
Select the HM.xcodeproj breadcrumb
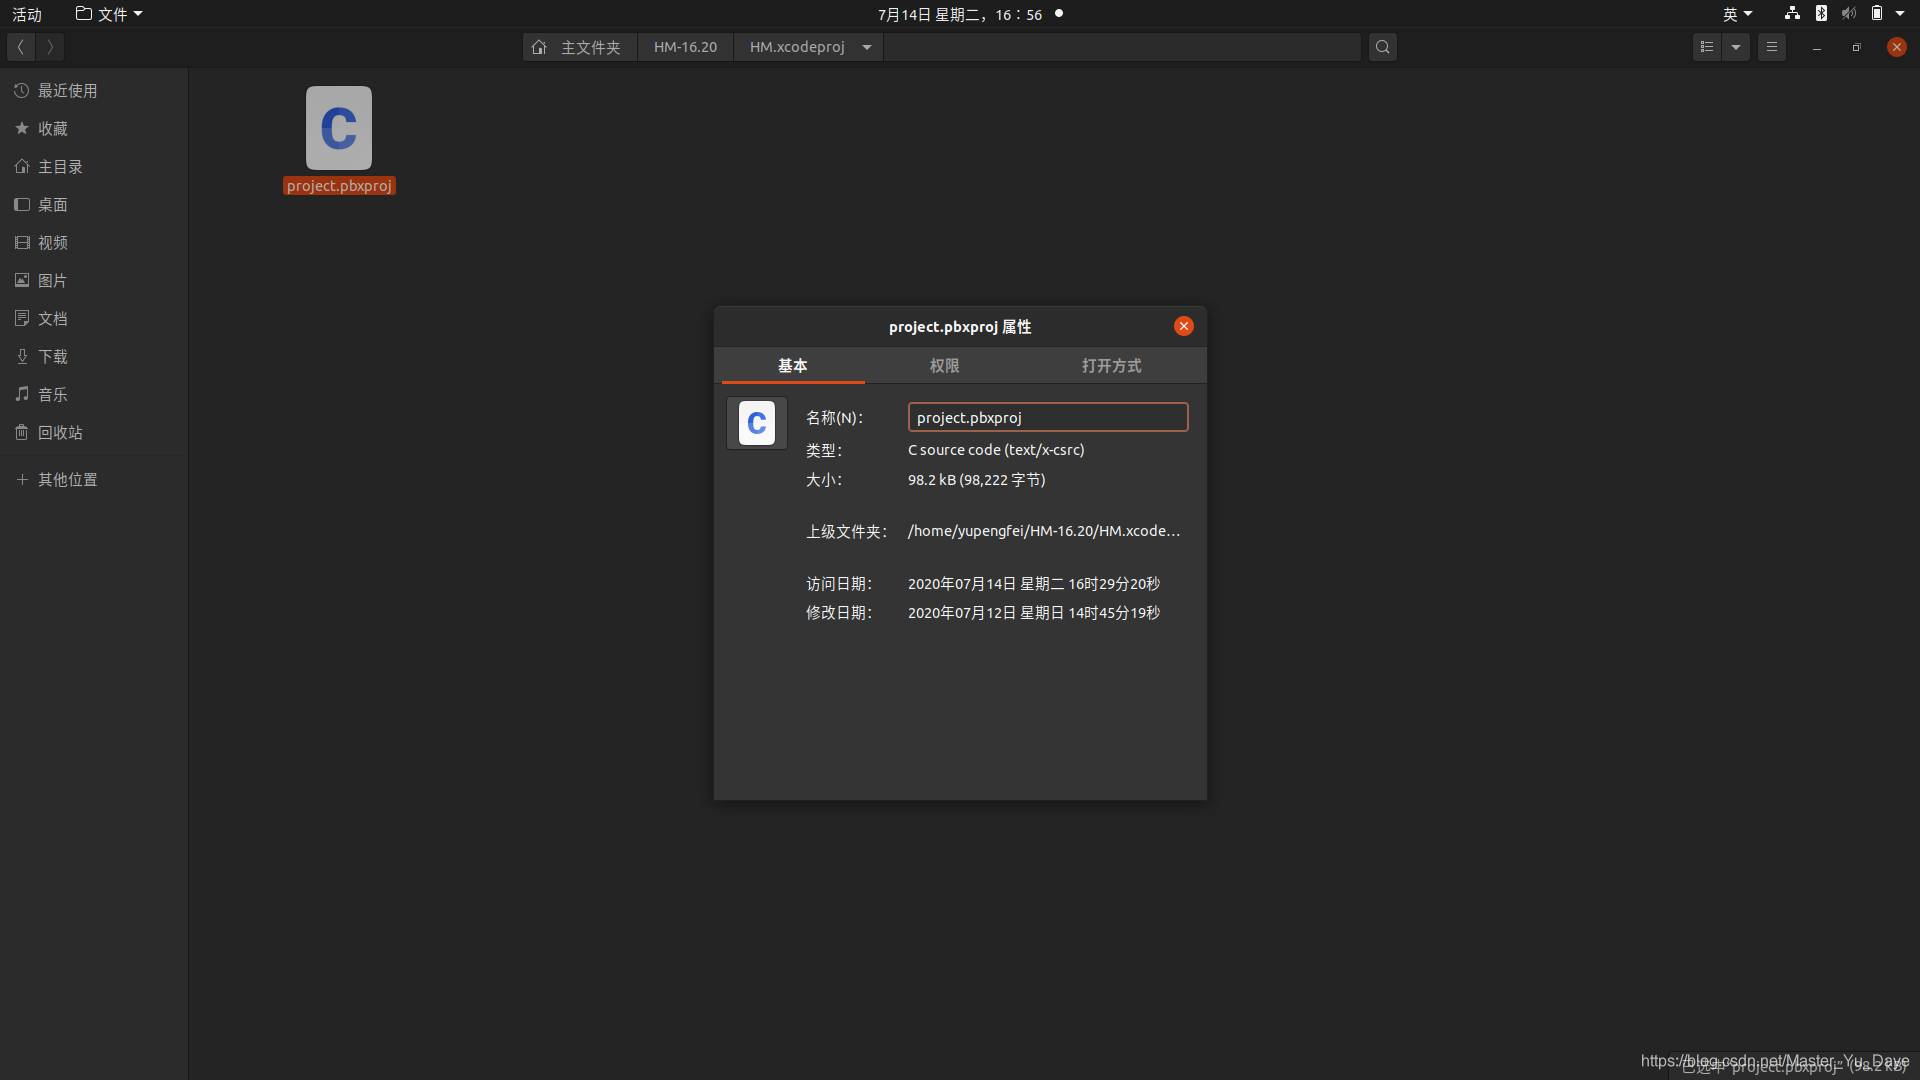[797, 47]
